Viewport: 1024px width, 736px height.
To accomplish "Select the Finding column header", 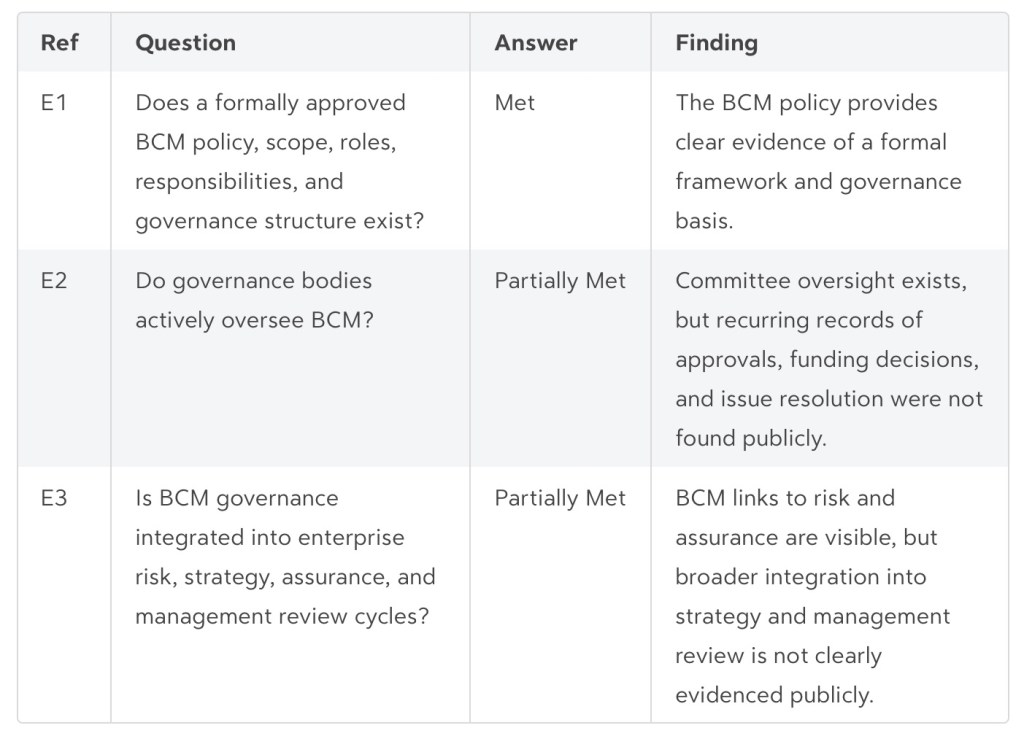I will pos(716,43).
